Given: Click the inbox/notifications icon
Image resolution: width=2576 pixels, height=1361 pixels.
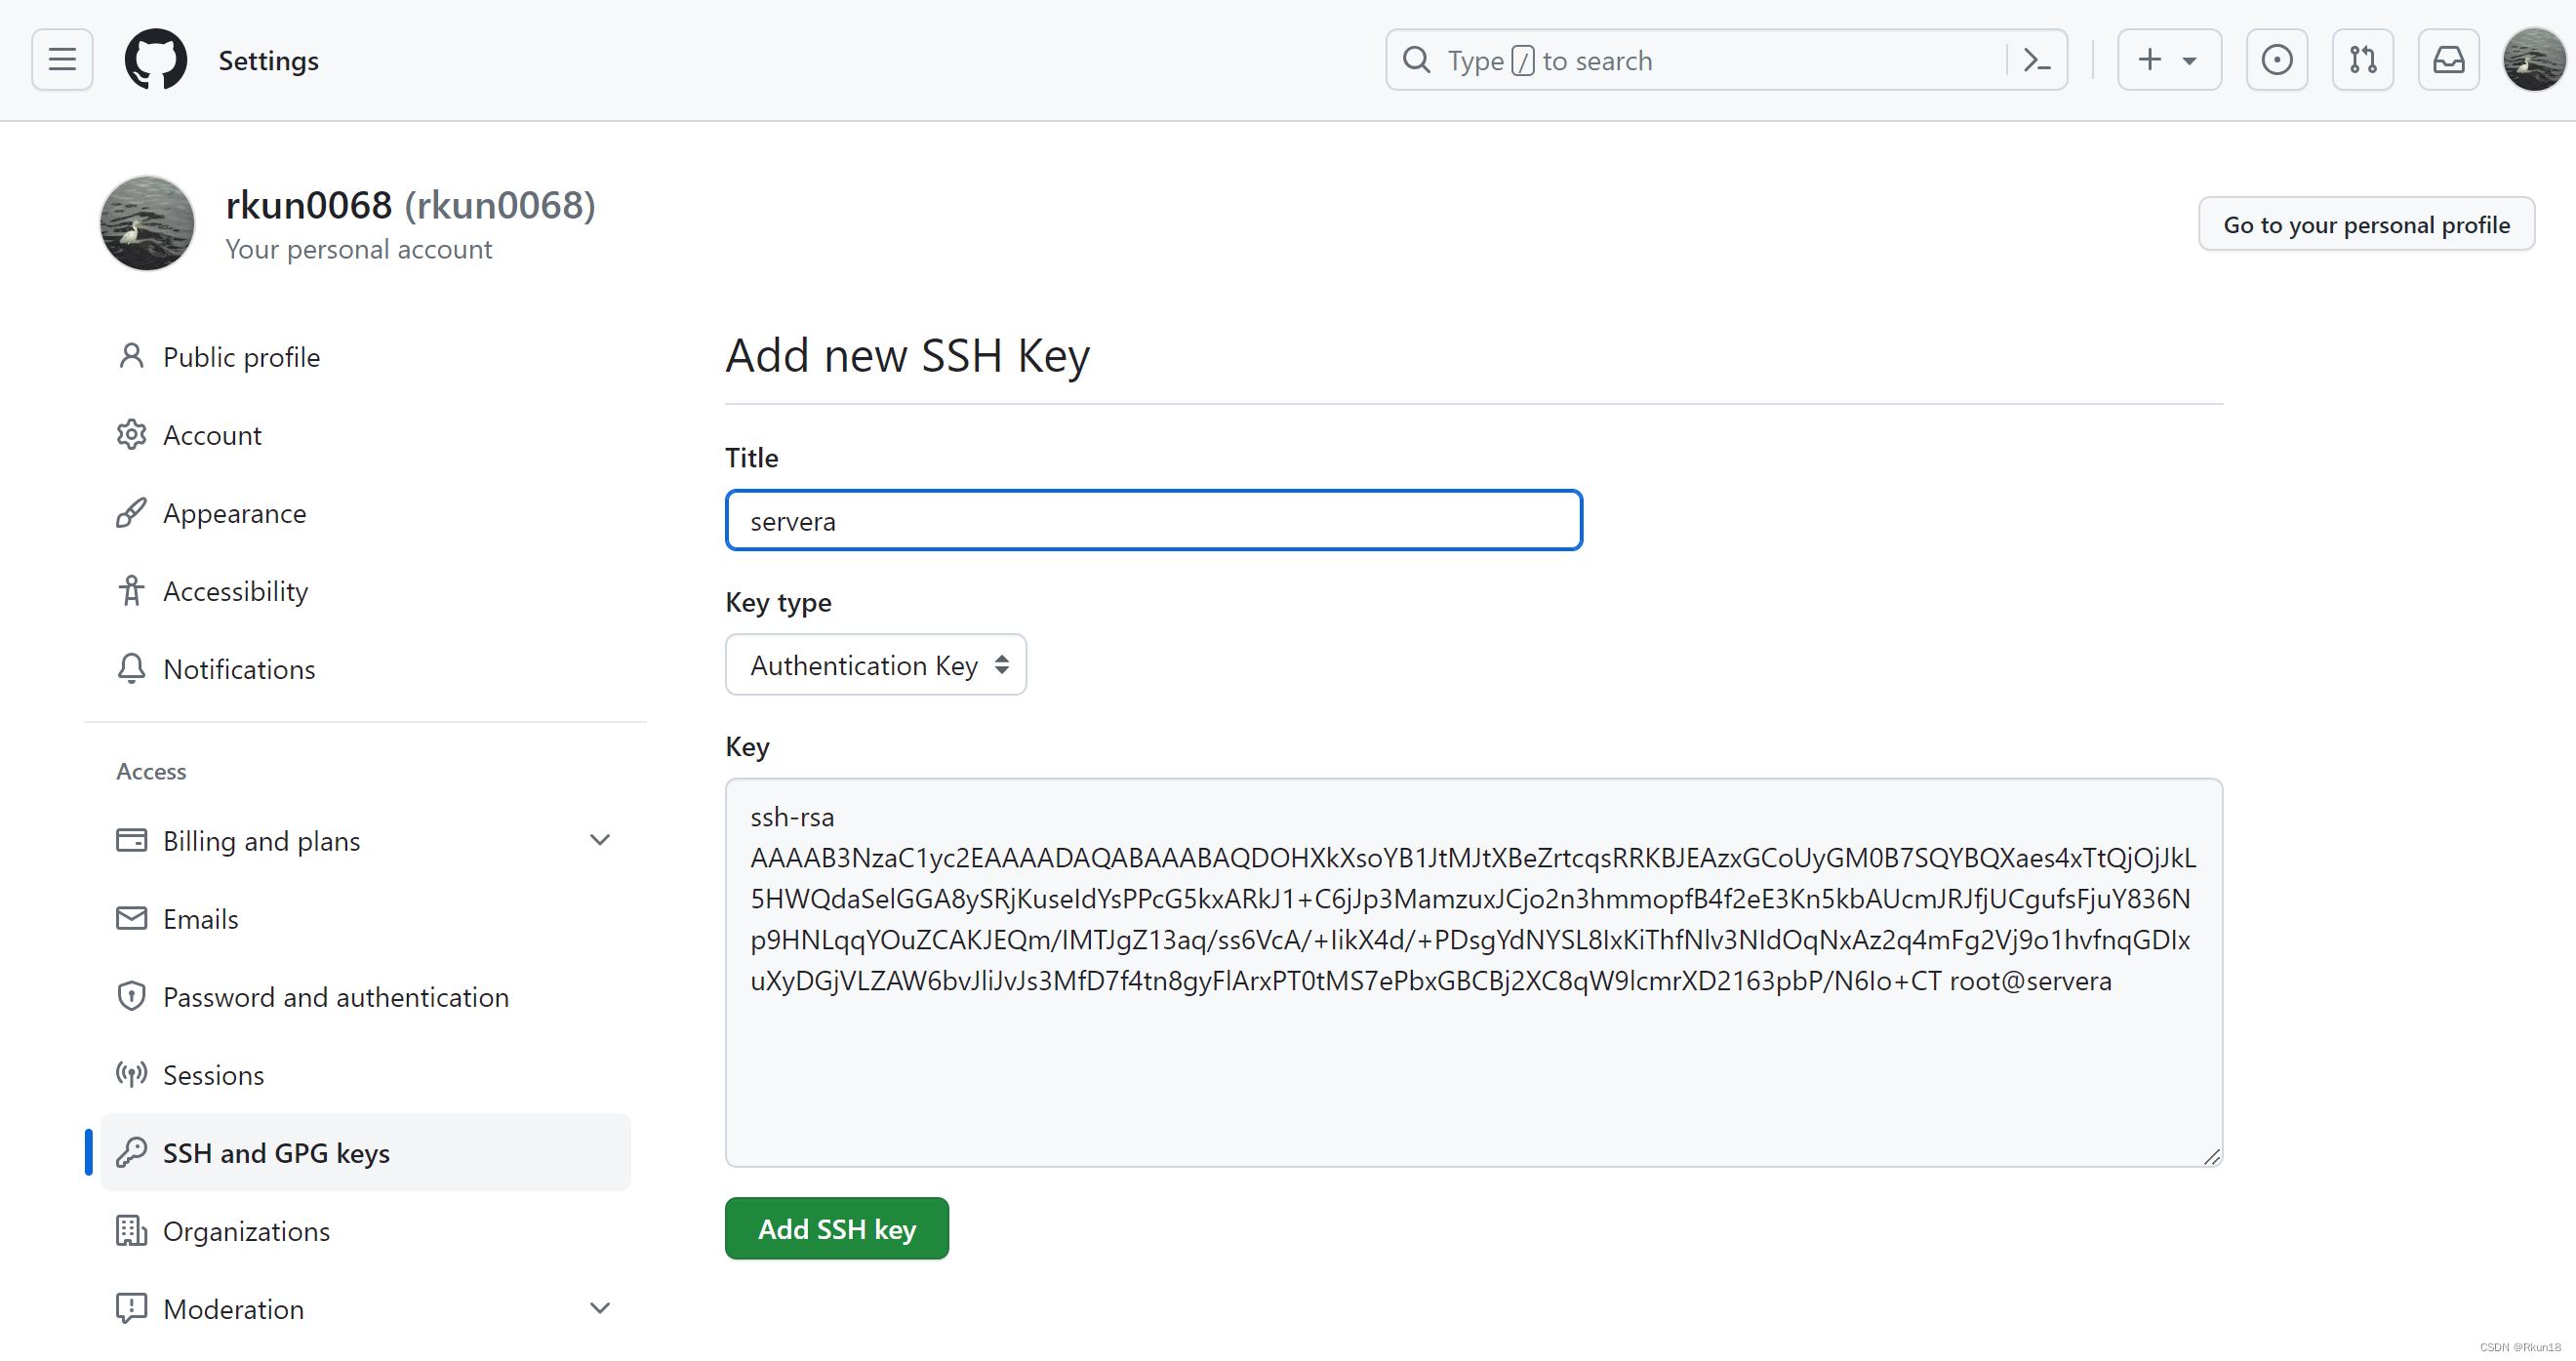Looking at the screenshot, I should 2446,60.
